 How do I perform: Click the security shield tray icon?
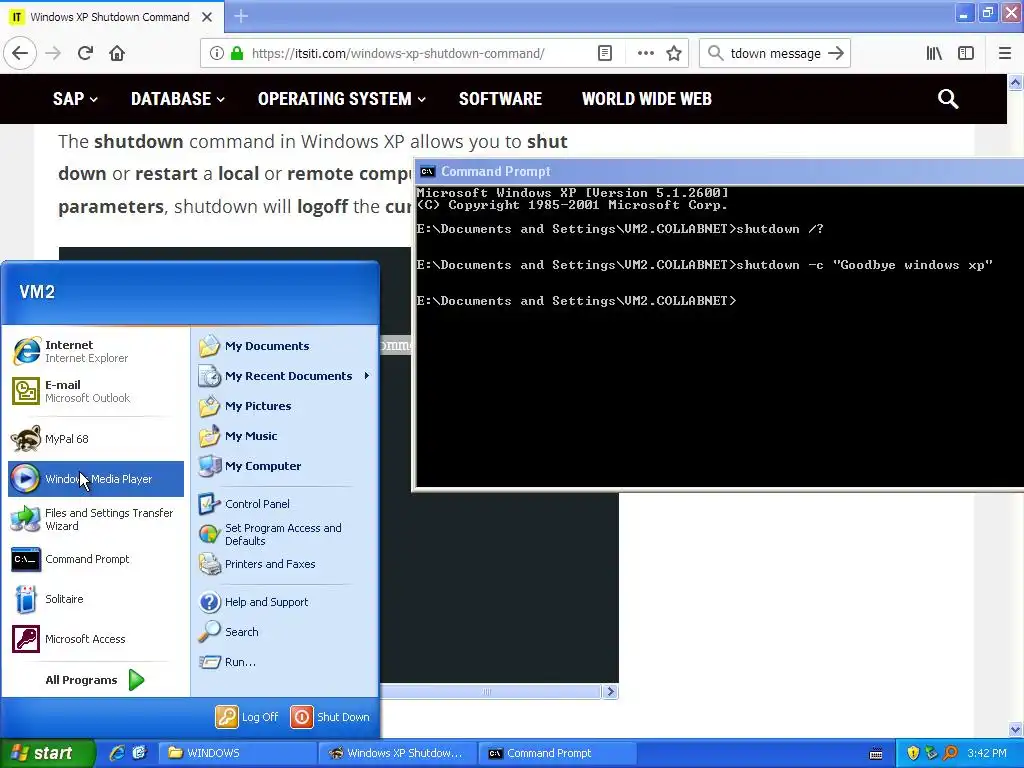coord(913,753)
